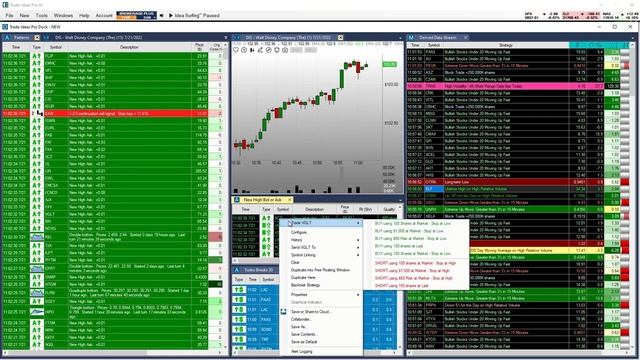Screen dimensions: 640x360
Task: Switch to the Turbo Breaks tab
Action: (258, 270)
